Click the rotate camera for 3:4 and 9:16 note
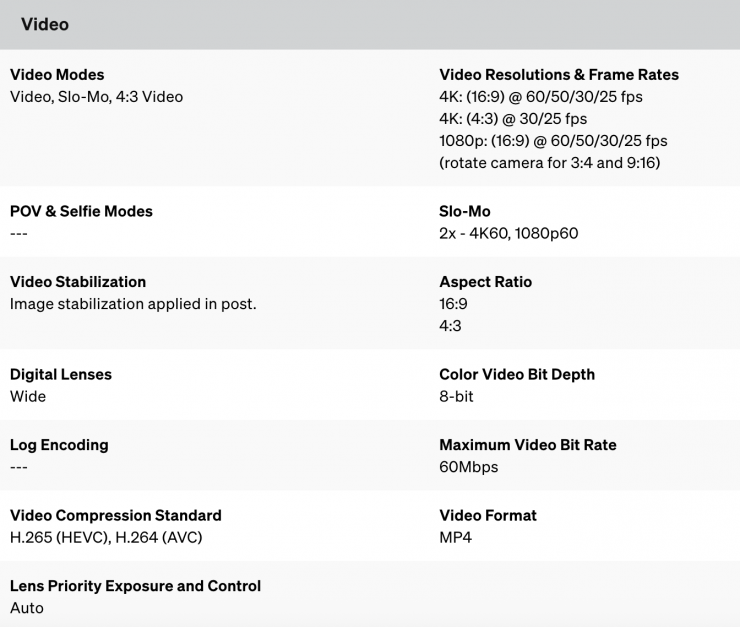Viewport: 740px width, 627px height. coord(549,163)
